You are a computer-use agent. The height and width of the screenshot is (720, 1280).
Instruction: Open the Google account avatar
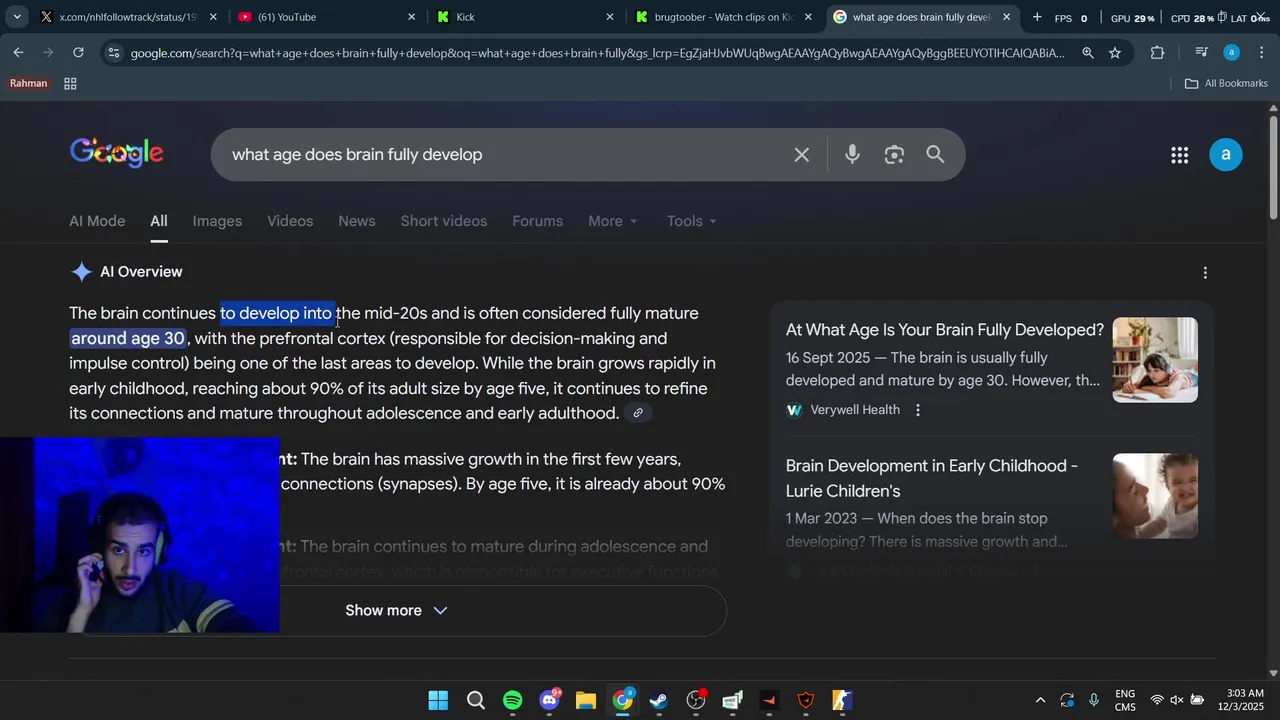pos(1226,155)
